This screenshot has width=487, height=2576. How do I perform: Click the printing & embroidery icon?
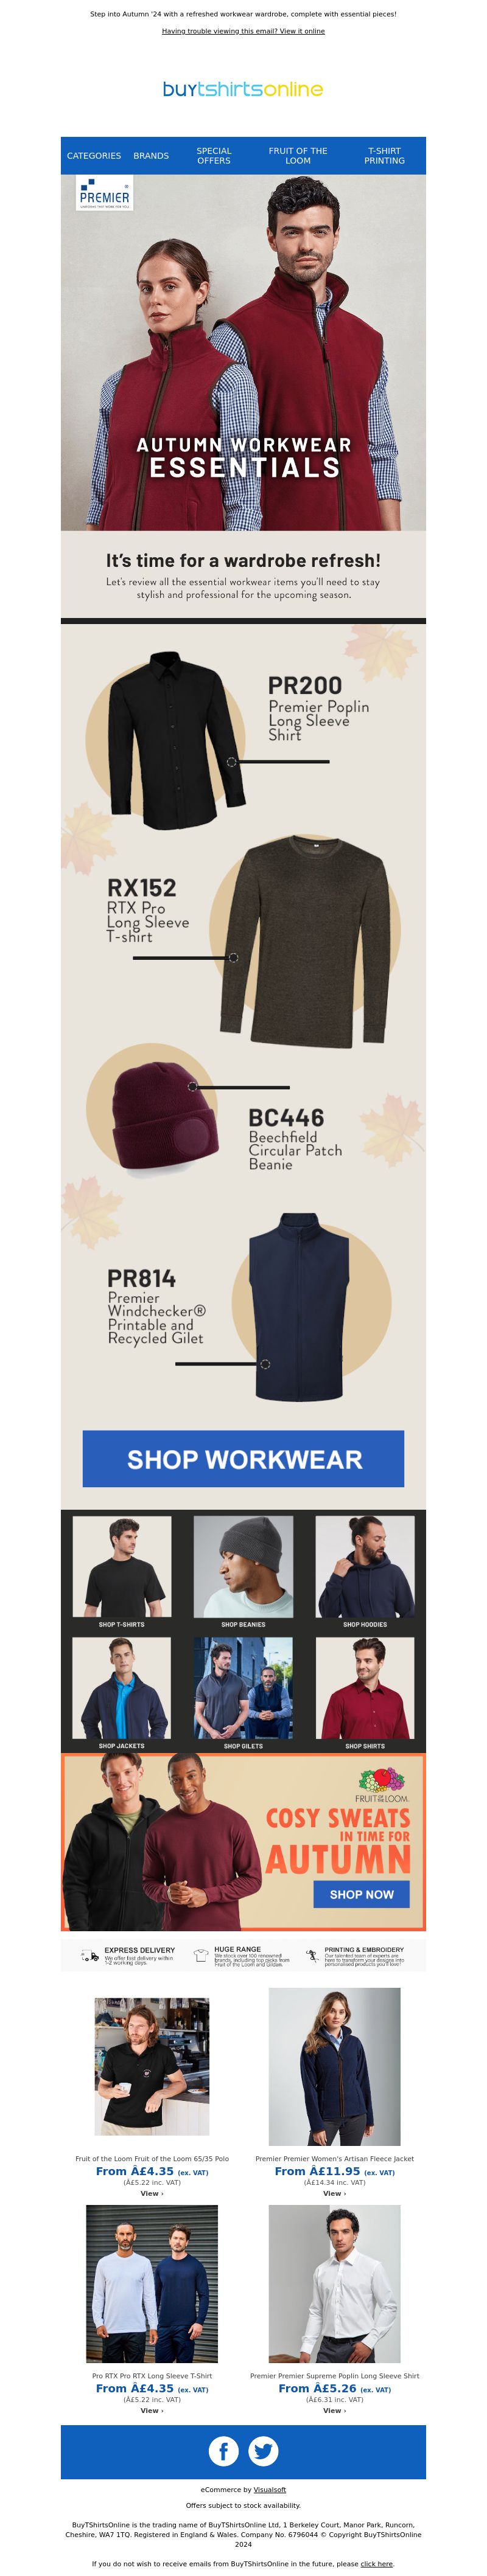[313, 1956]
